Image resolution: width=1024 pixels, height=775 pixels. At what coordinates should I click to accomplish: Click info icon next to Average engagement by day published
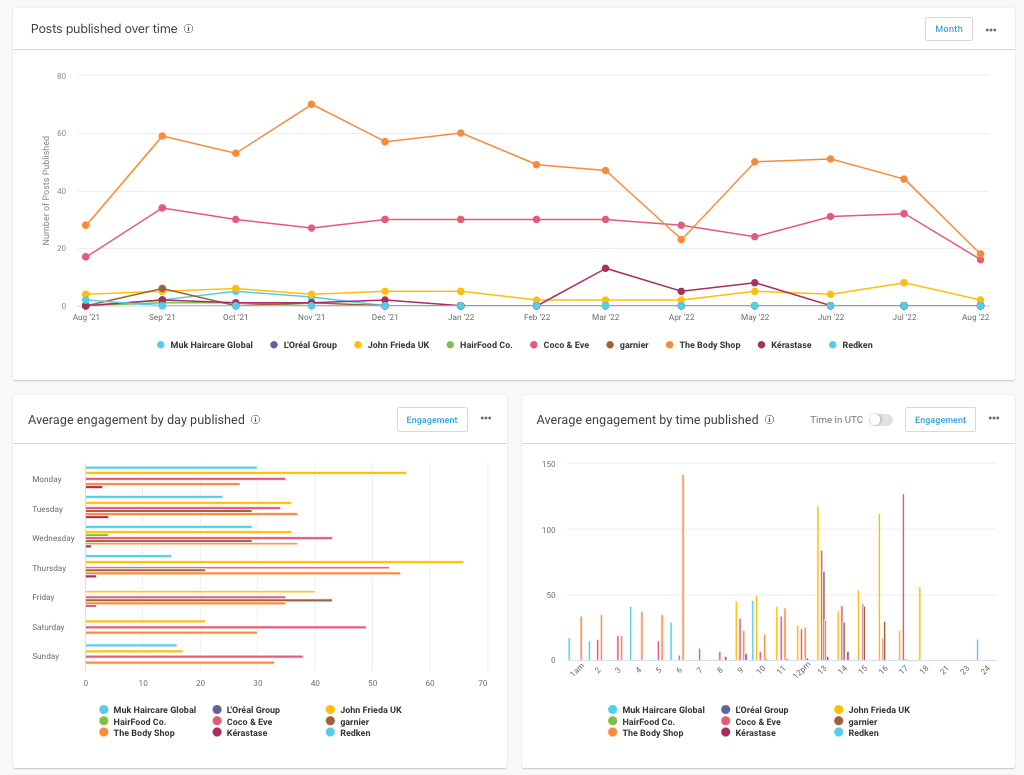click(256, 420)
